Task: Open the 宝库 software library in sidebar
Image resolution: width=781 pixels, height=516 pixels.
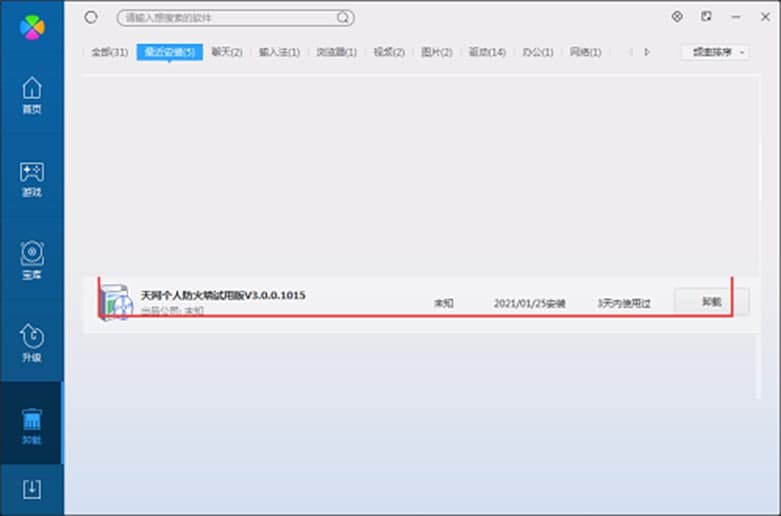Action: click(x=32, y=260)
